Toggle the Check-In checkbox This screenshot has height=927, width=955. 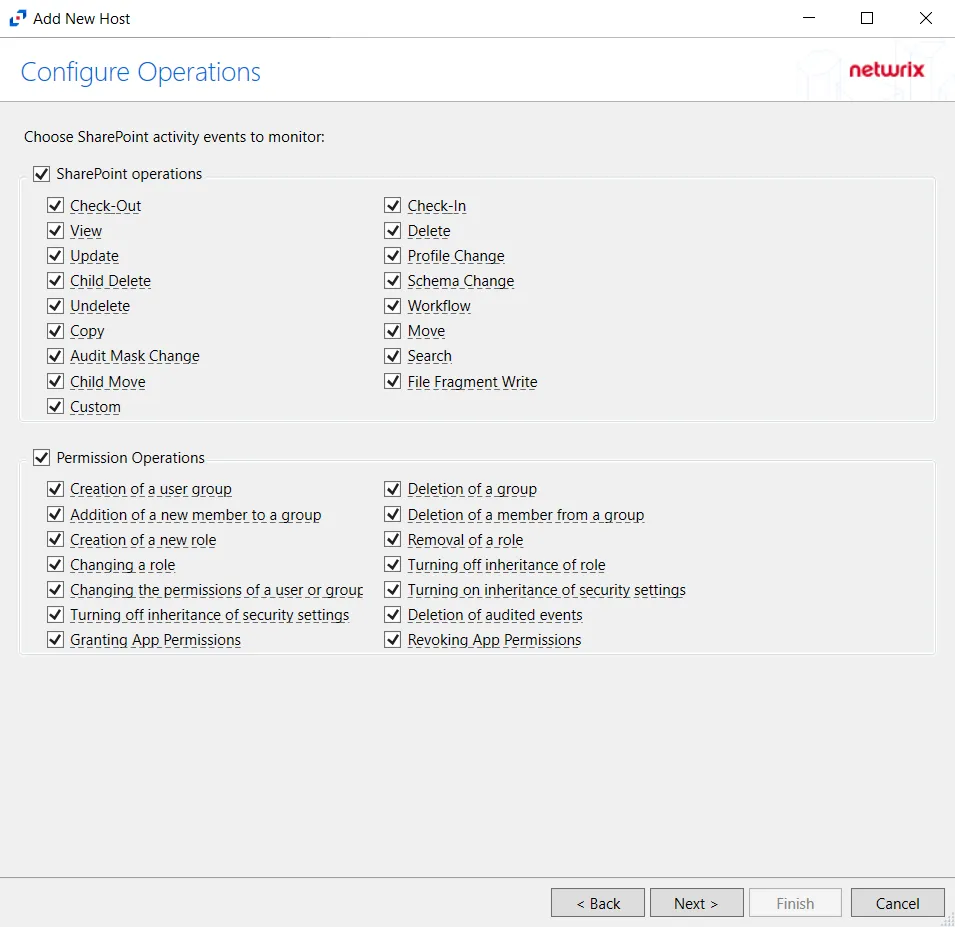pos(393,206)
